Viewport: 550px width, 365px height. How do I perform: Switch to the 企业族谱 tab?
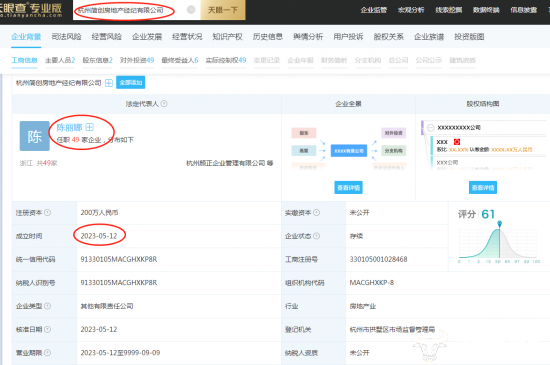(429, 36)
